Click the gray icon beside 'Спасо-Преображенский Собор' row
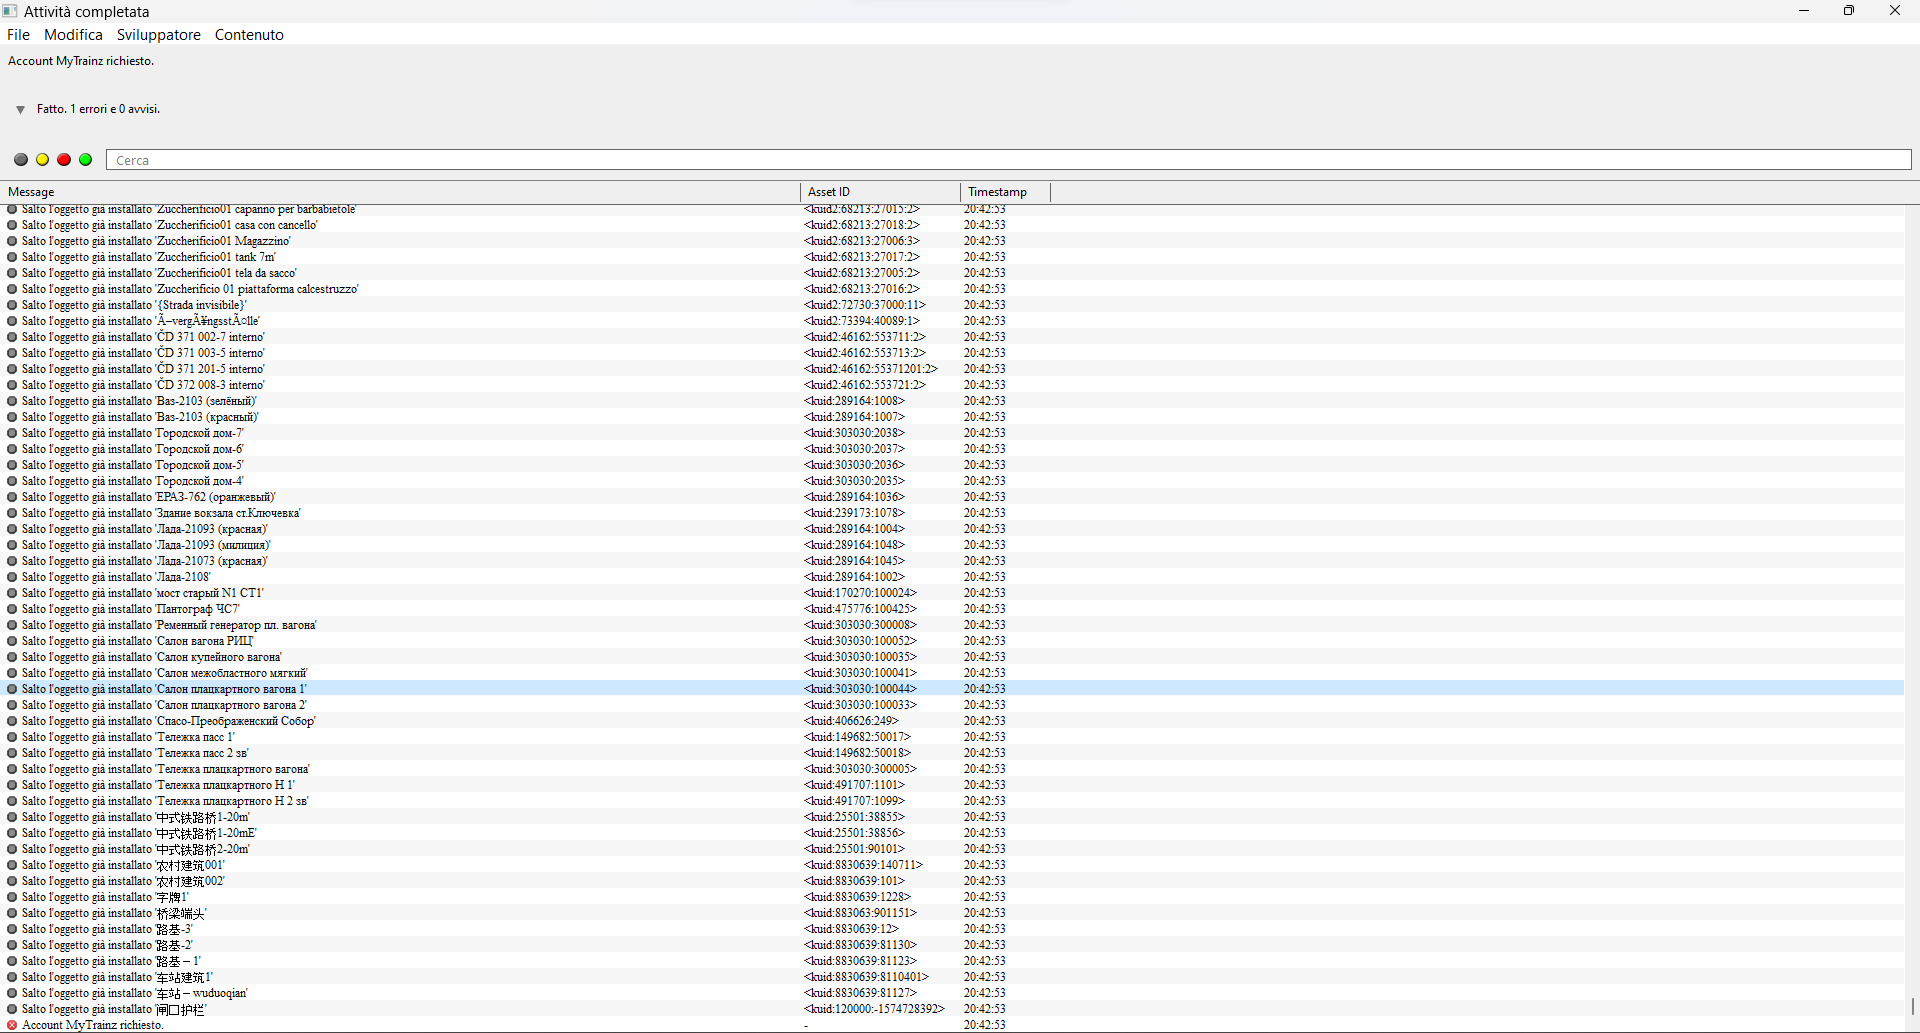 [x=12, y=721]
